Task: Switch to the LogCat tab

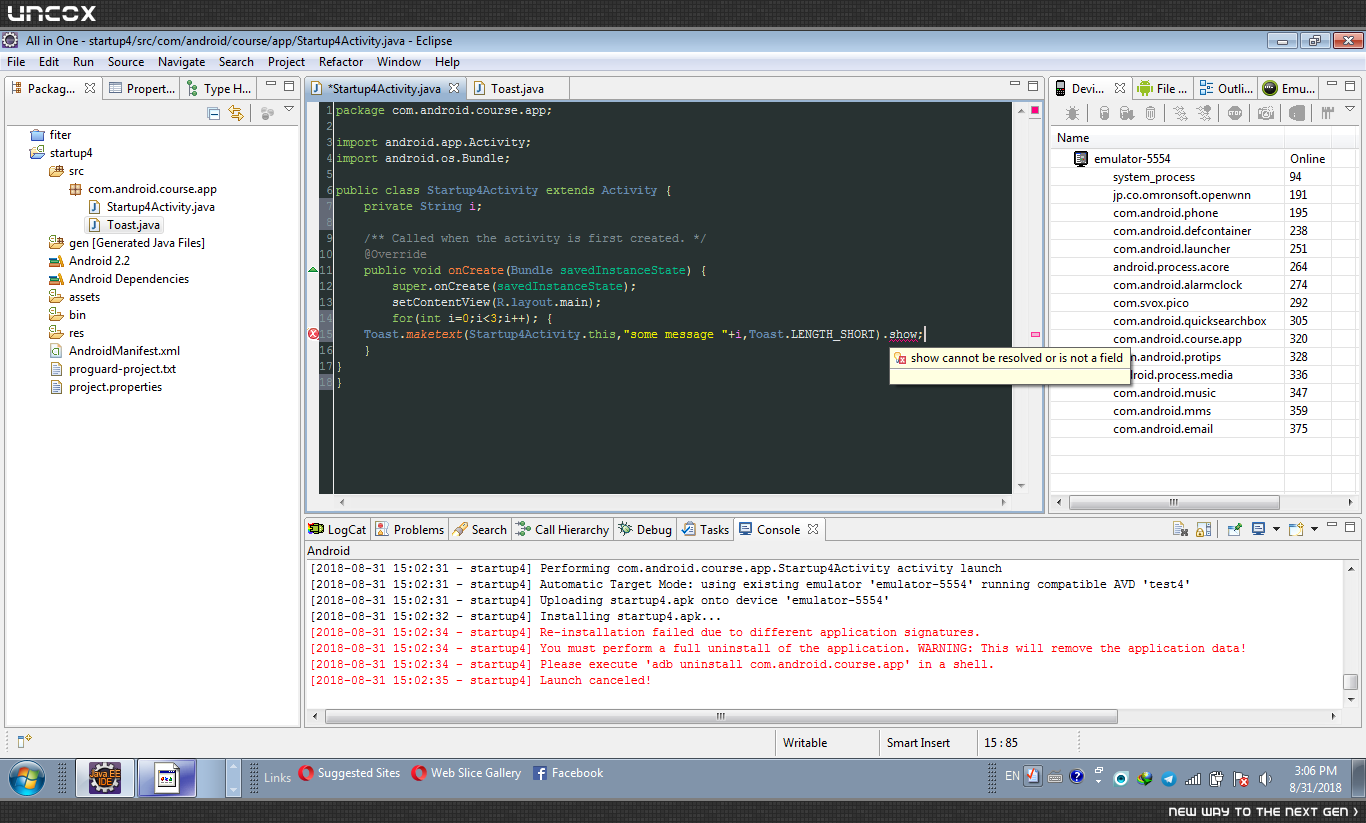Action: (x=337, y=530)
